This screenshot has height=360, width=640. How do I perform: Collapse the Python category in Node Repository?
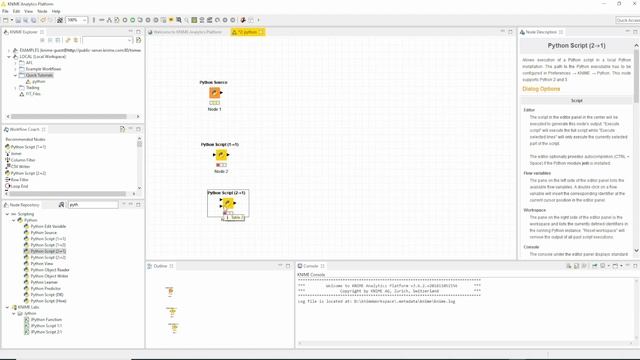pos(14,220)
